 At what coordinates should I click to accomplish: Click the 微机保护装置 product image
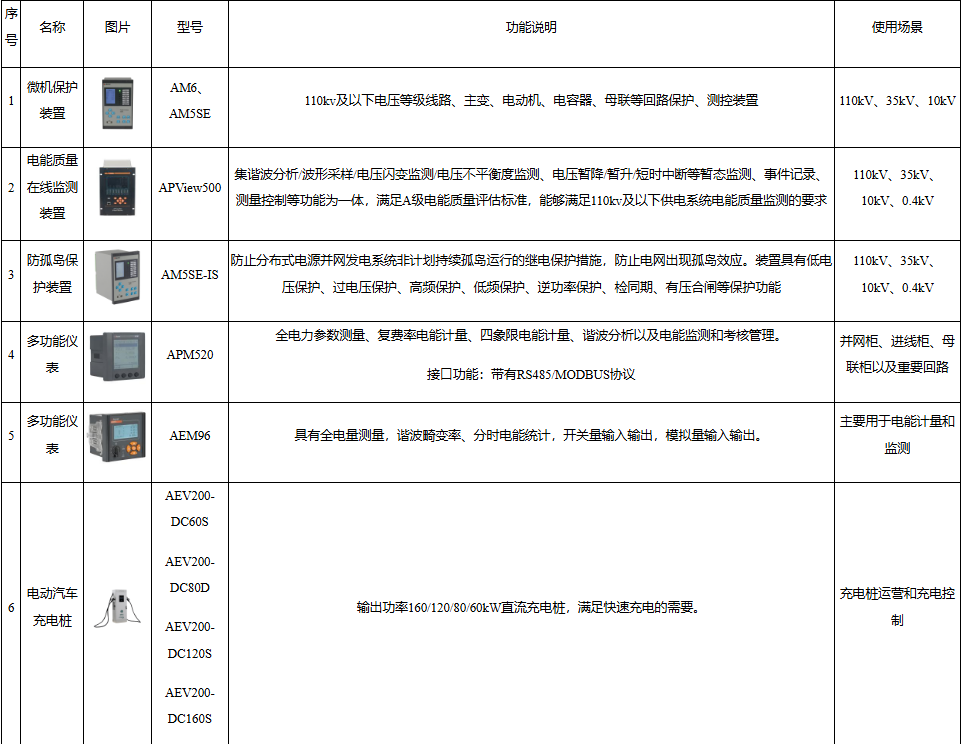point(117,103)
